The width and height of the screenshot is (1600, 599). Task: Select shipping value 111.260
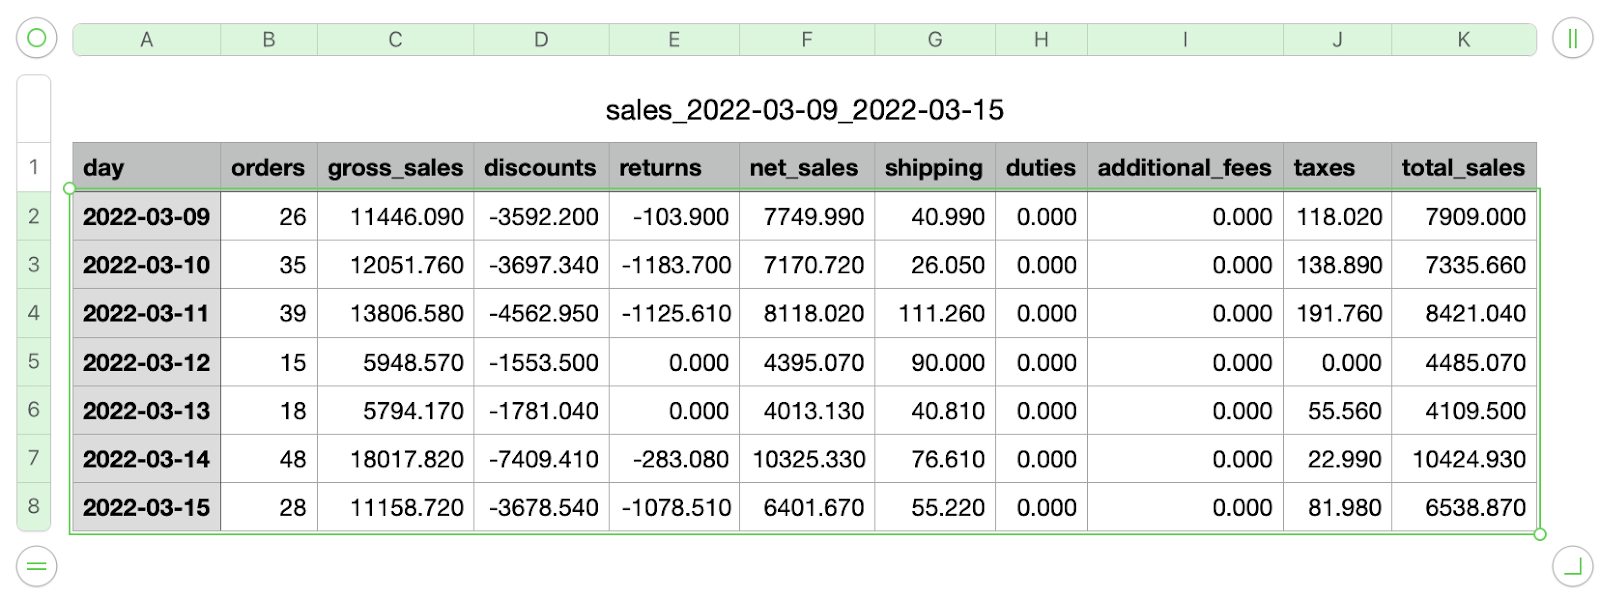[935, 313]
